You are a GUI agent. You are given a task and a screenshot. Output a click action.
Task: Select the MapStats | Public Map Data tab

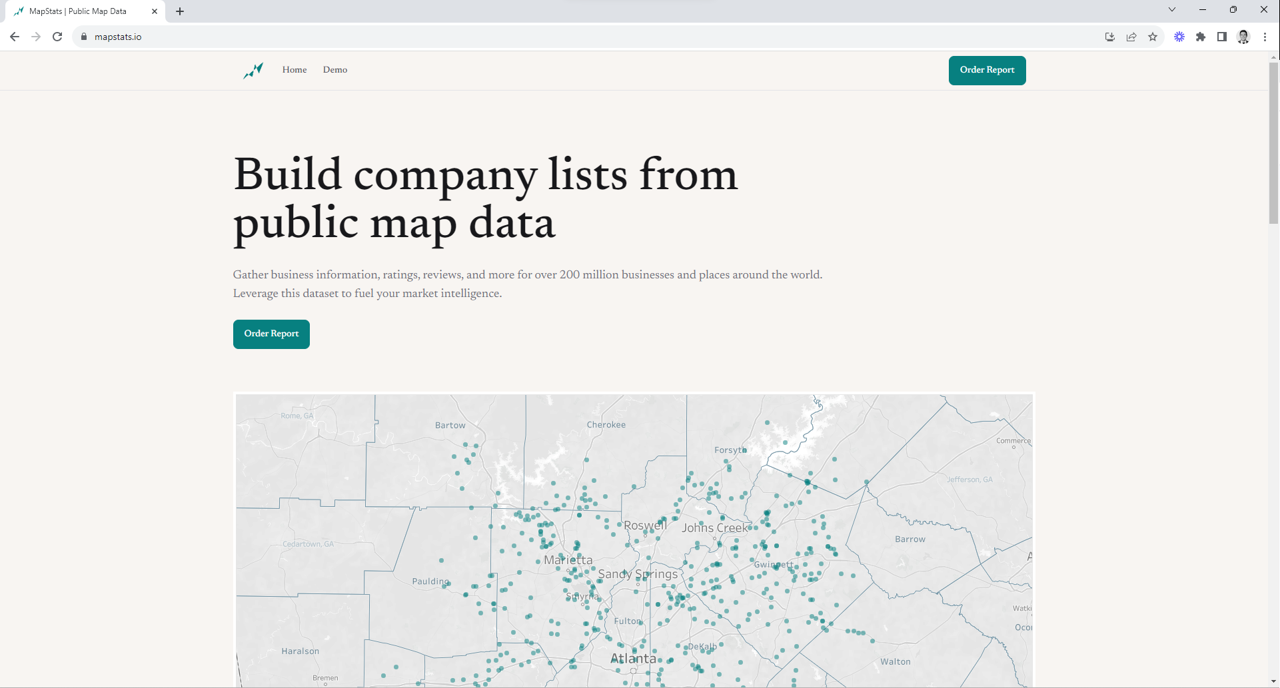(x=86, y=11)
